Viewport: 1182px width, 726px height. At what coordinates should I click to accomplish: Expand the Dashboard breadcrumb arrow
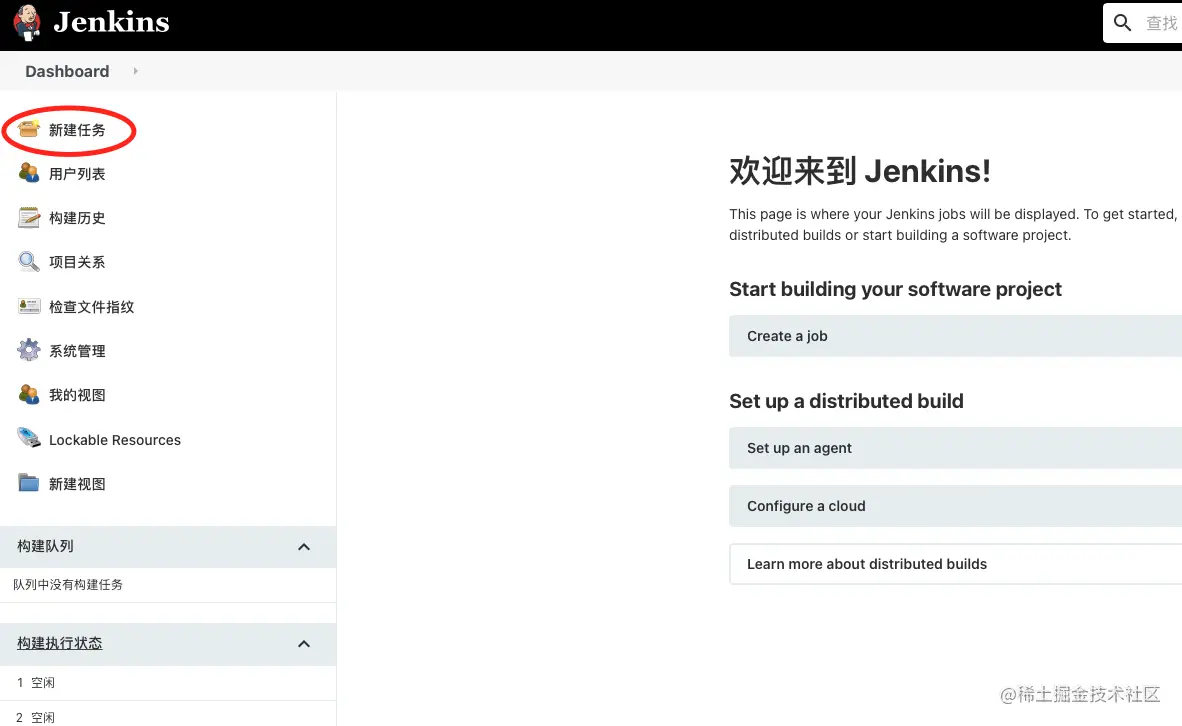pos(136,71)
